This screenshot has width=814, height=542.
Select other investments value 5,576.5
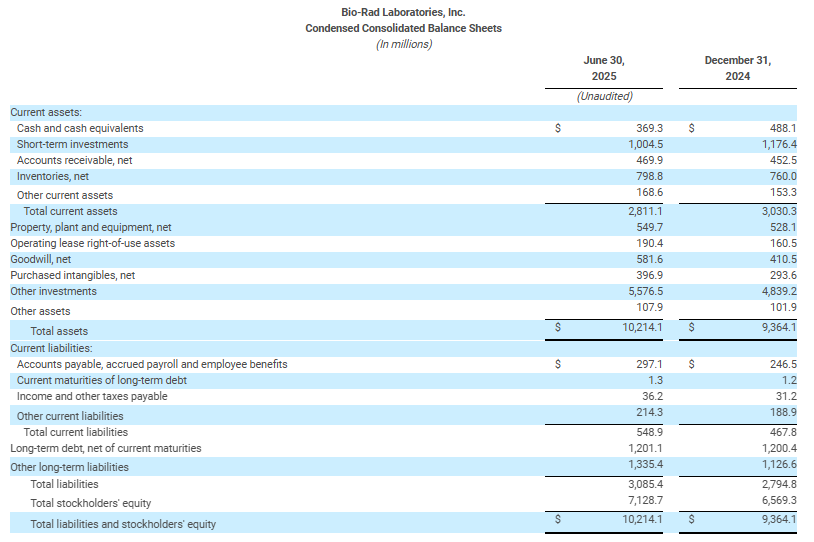[x=645, y=292]
